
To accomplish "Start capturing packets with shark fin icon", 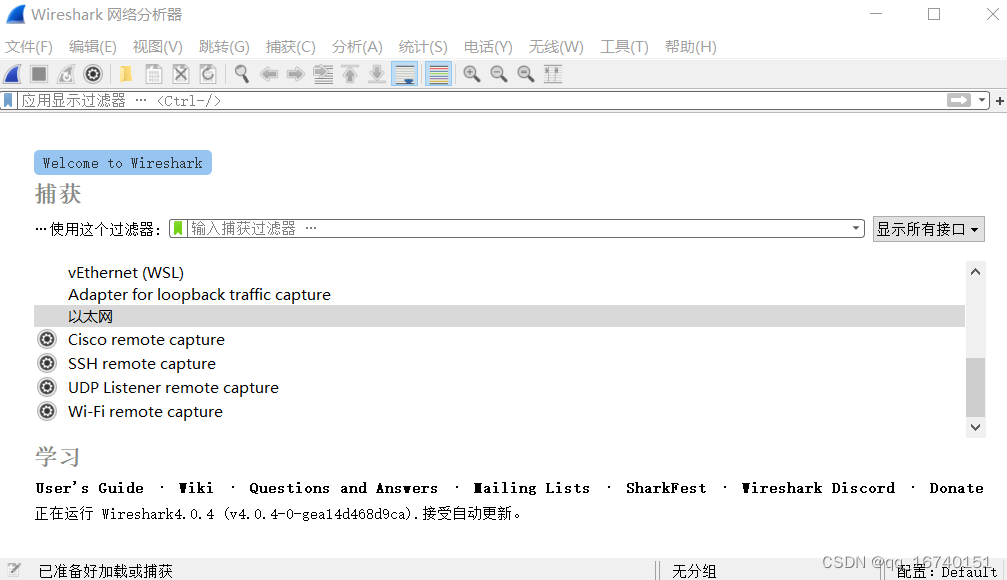I will tap(12, 75).
